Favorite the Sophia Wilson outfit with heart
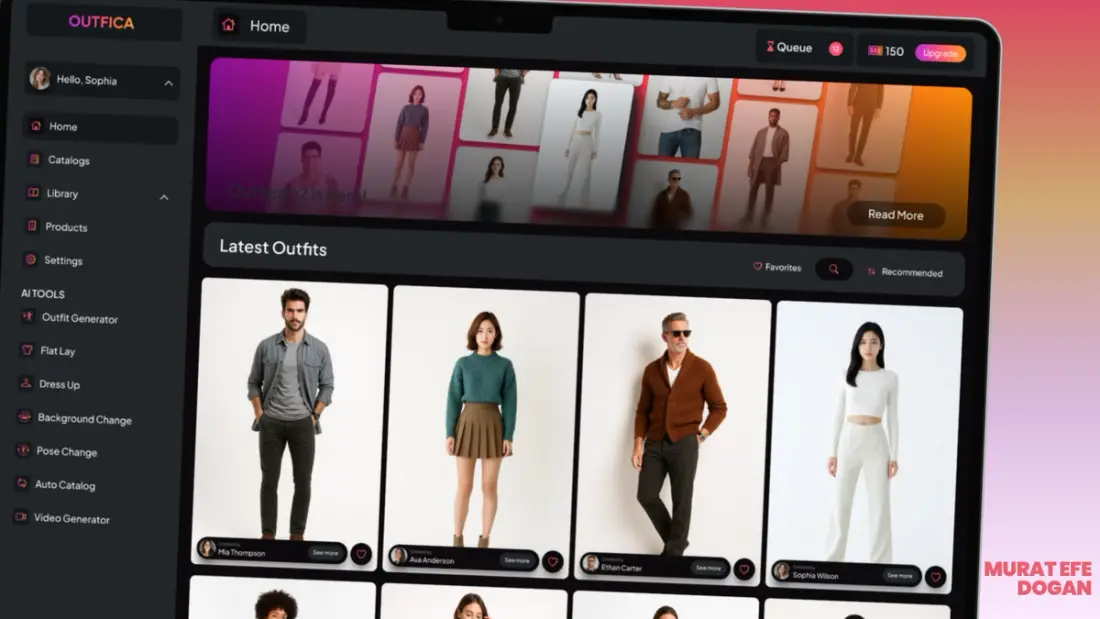The height and width of the screenshot is (619, 1100). 935,577
